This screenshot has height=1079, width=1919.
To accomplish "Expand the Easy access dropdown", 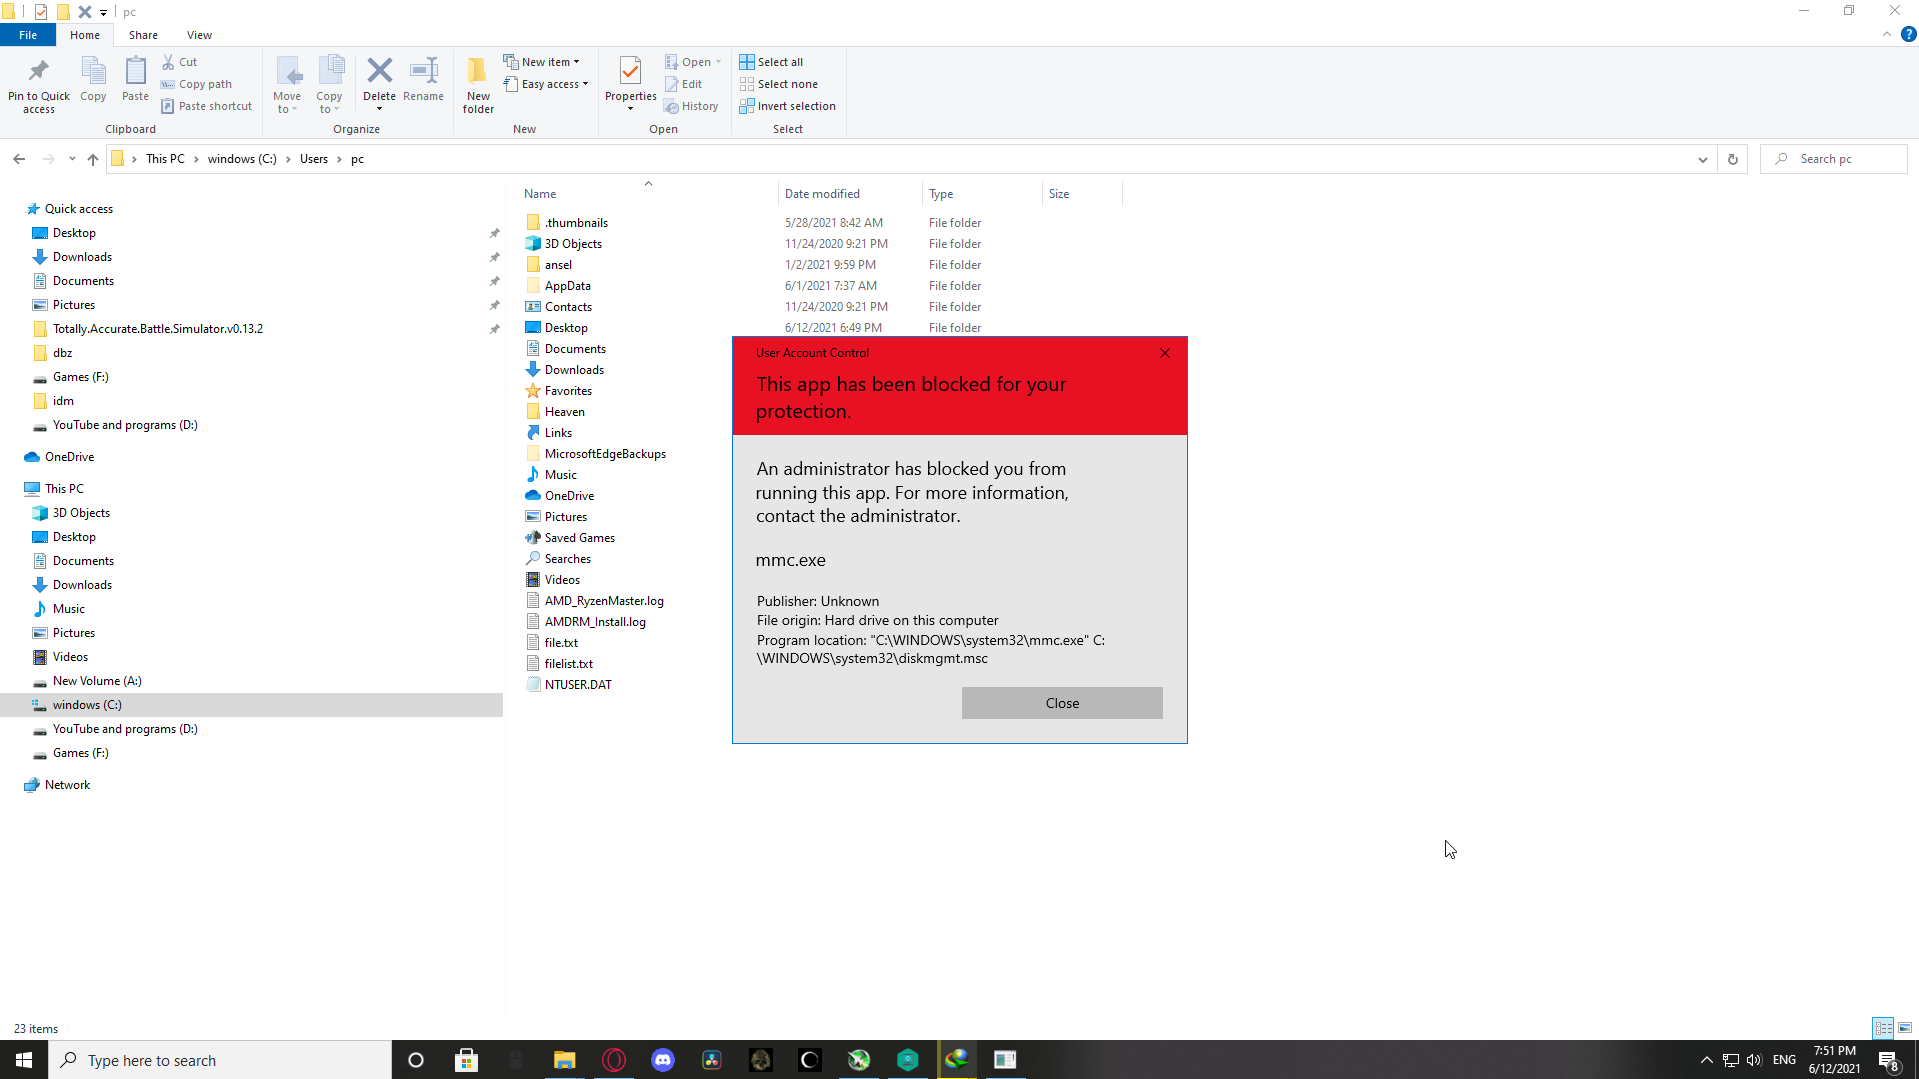I will click(547, 84).
